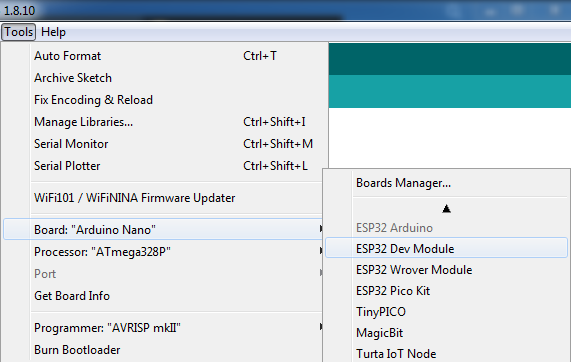Select the MagicBit board
The image size is (571, 362).
tap(446, 333)
